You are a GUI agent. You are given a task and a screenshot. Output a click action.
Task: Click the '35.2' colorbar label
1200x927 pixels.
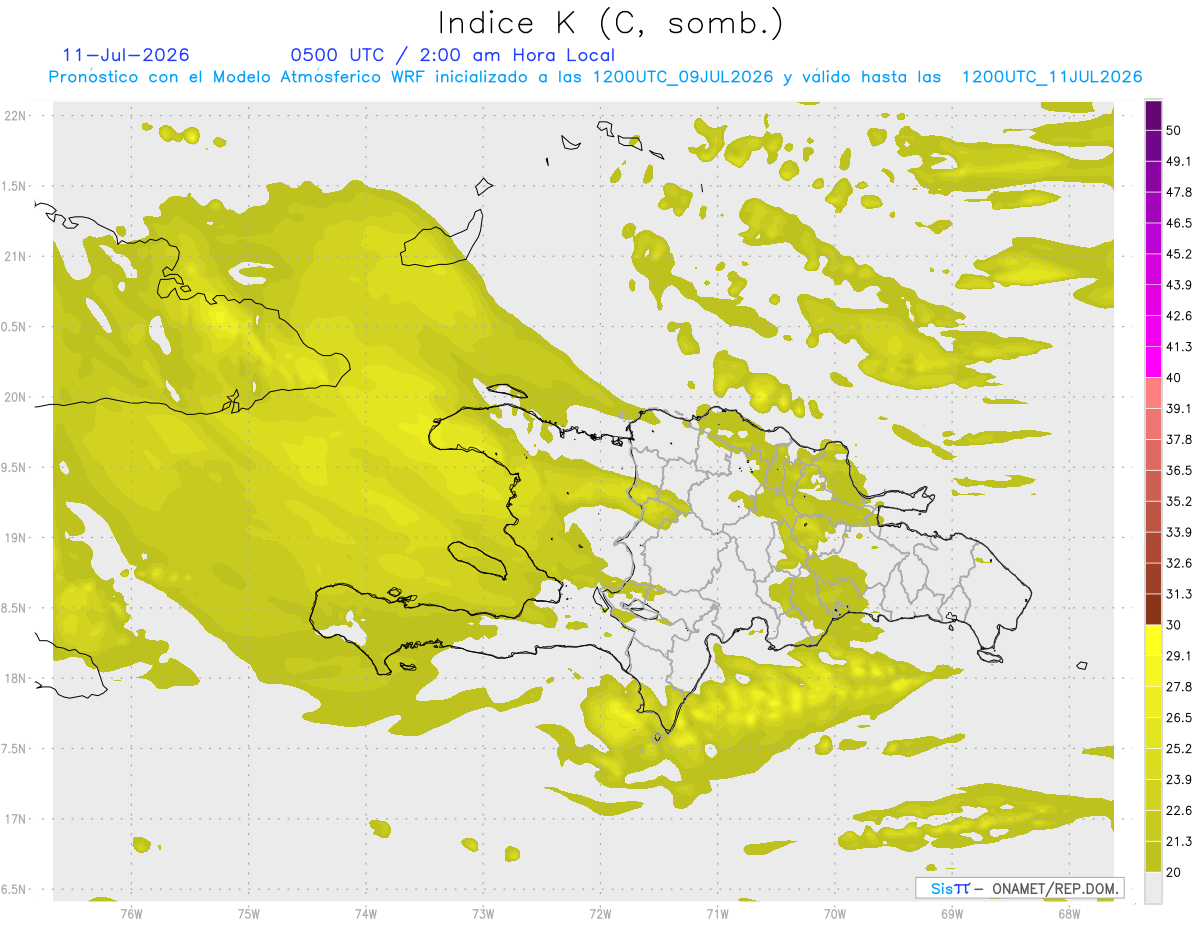click(1178, 501)
